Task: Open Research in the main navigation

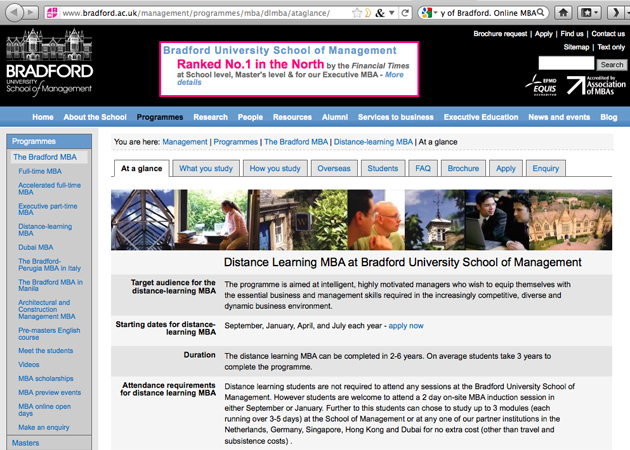Action: tap(211, 117)
